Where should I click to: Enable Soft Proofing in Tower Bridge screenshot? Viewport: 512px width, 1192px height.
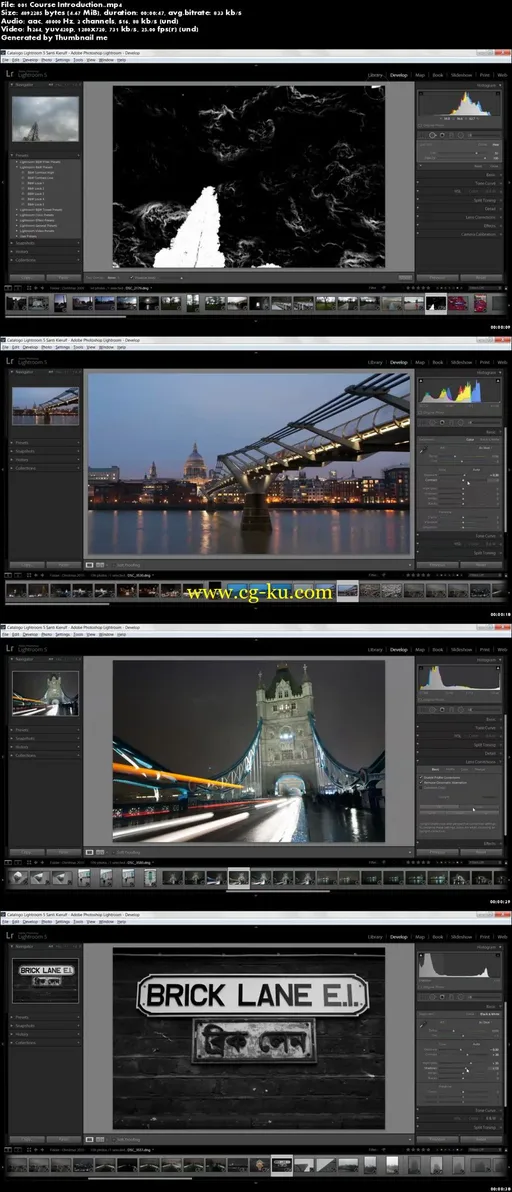[112, 852]
